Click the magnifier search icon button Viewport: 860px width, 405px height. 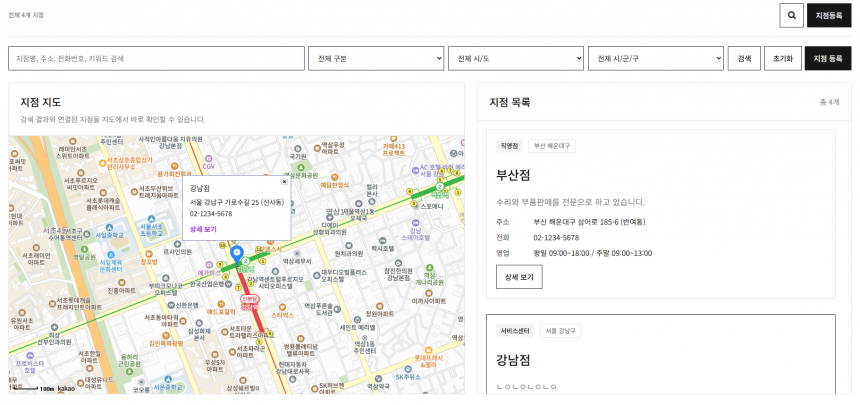tap(791, 15)
